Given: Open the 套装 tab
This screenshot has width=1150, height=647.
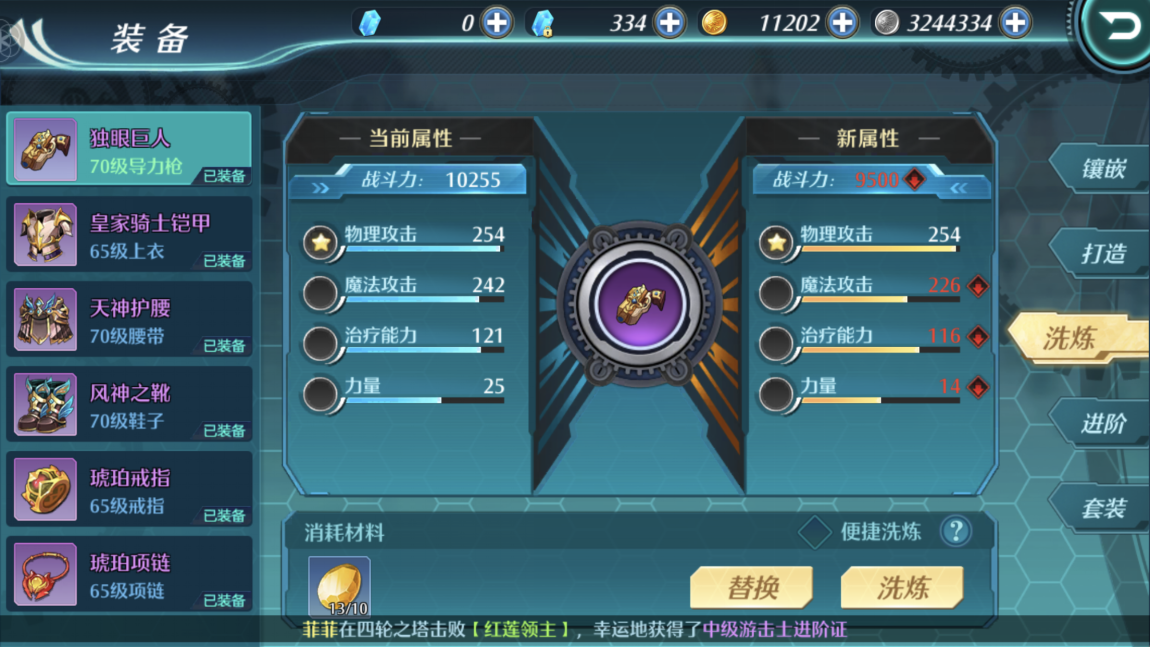Looking at the screenshot, I should [x=1102, y=508].
